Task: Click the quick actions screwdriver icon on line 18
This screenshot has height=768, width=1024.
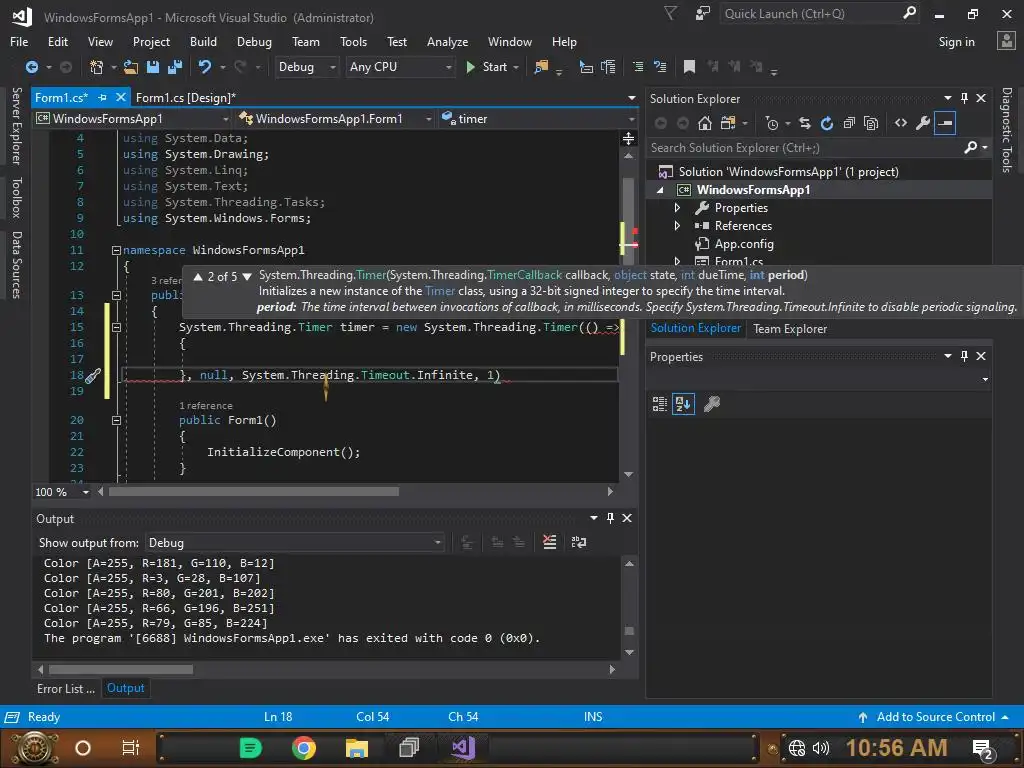Action: (x=93, y=376)
